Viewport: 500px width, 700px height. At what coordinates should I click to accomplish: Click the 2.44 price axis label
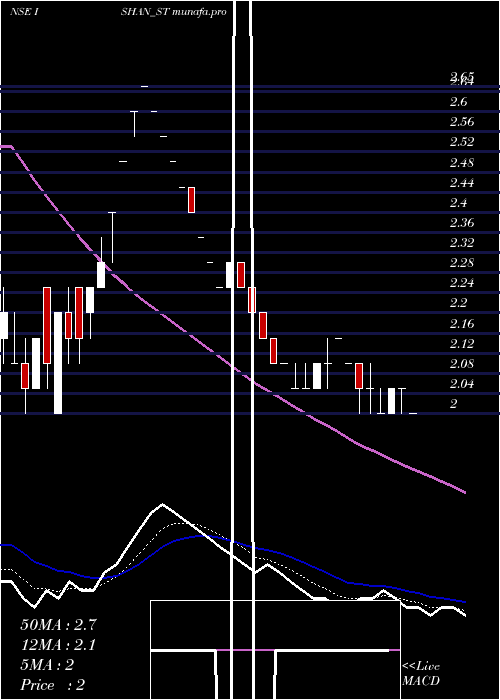(x=462, y=183)
